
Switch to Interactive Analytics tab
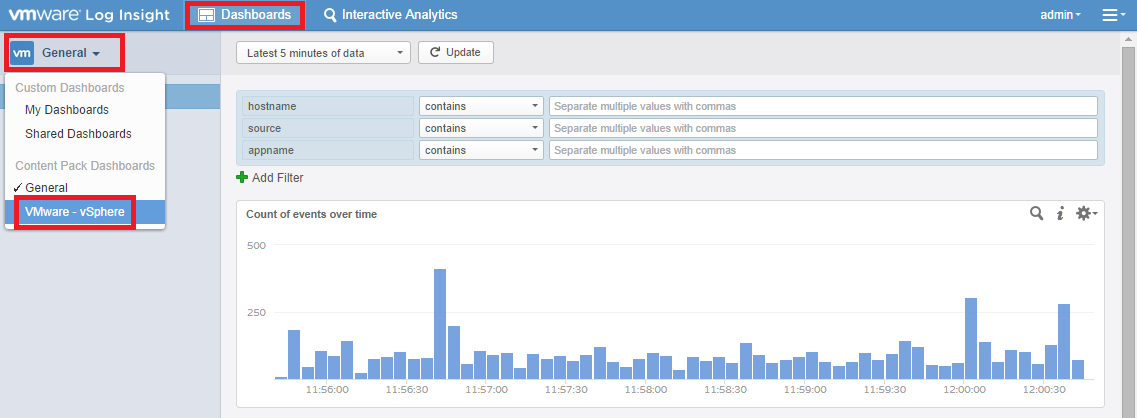click(x=390, y=15)
